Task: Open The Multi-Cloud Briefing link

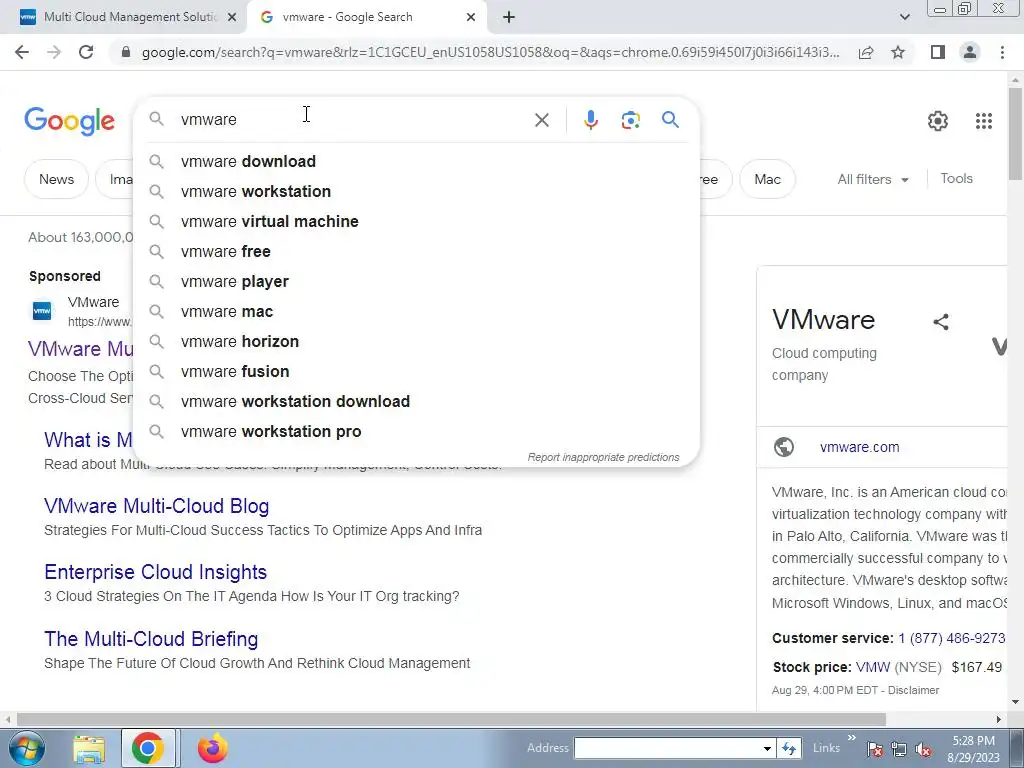Action: tap(151, 639)
